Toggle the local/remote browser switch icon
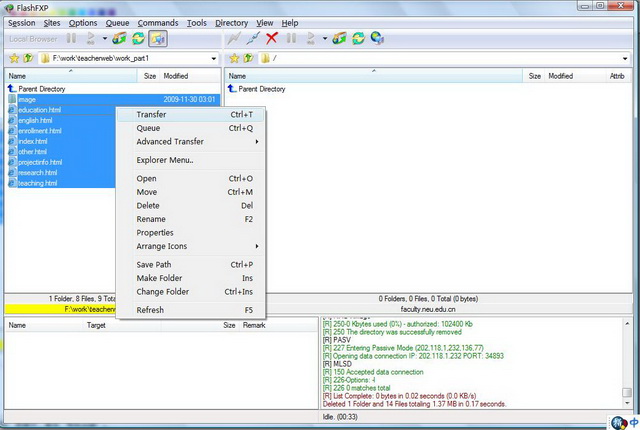640x430 pixels. point(158,39)
